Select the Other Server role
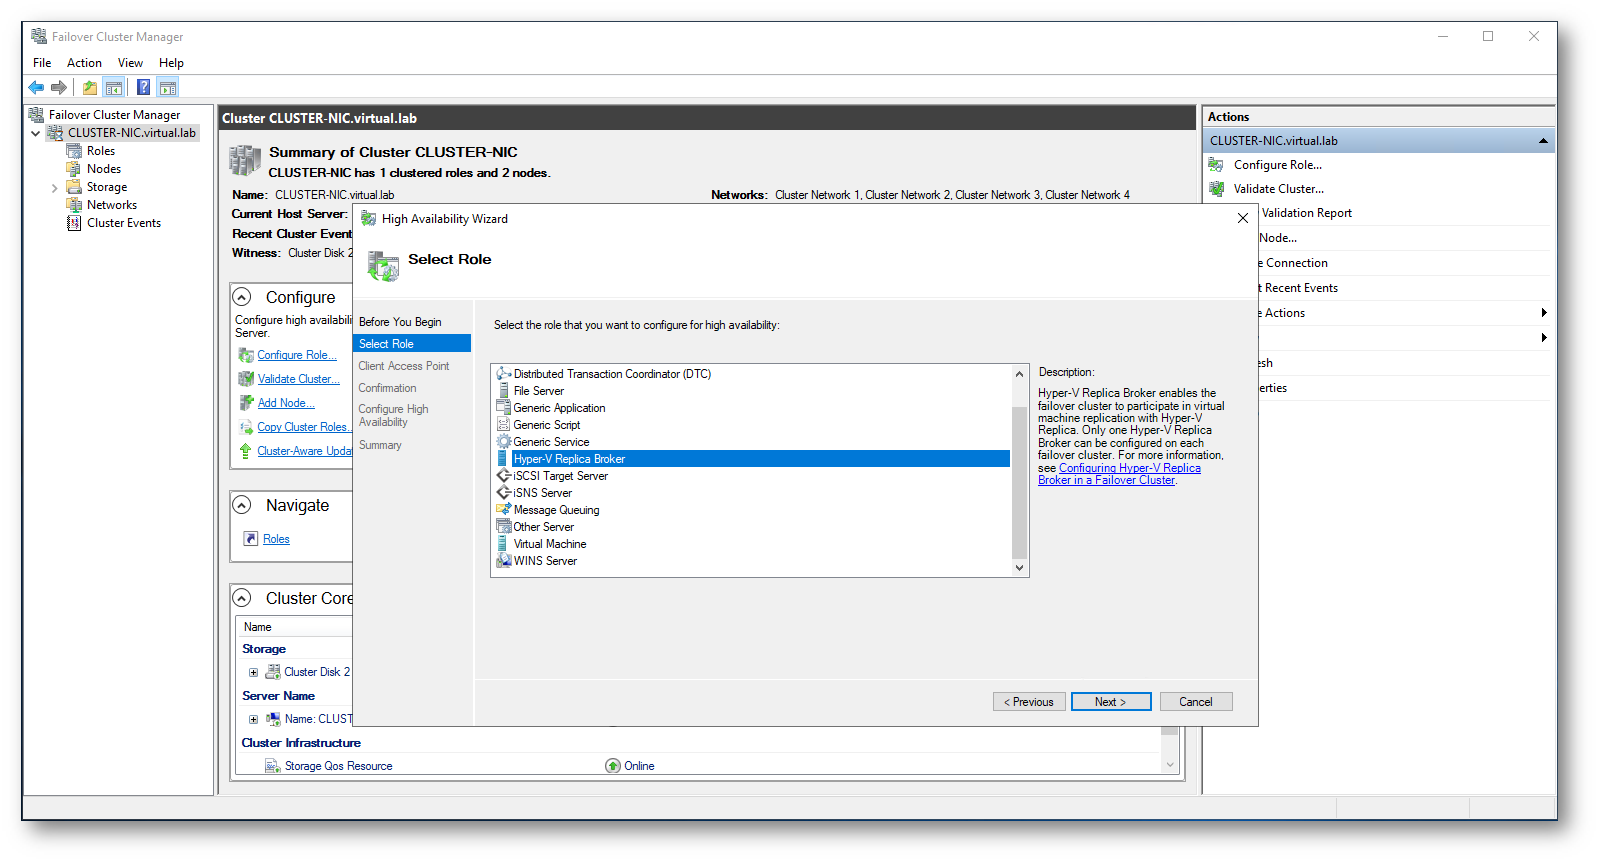This screenshot has width=1600, height=863. click(543, 527)
